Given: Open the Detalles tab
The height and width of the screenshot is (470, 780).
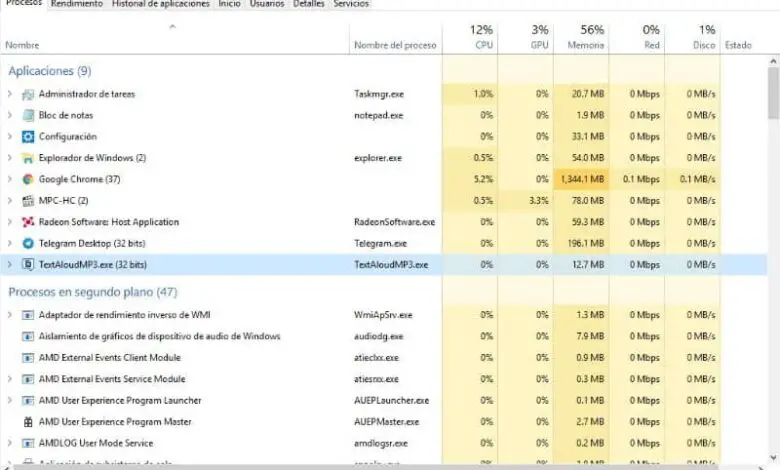Looking at the screenshot, I should (308, 4).
